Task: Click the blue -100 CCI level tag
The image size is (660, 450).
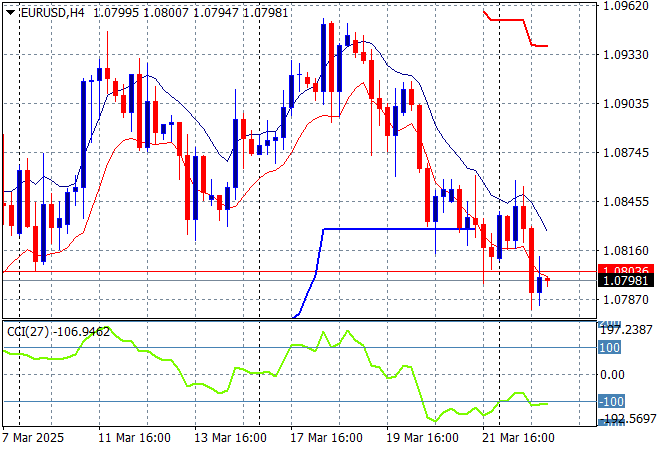Action: (x=610, y=401)
